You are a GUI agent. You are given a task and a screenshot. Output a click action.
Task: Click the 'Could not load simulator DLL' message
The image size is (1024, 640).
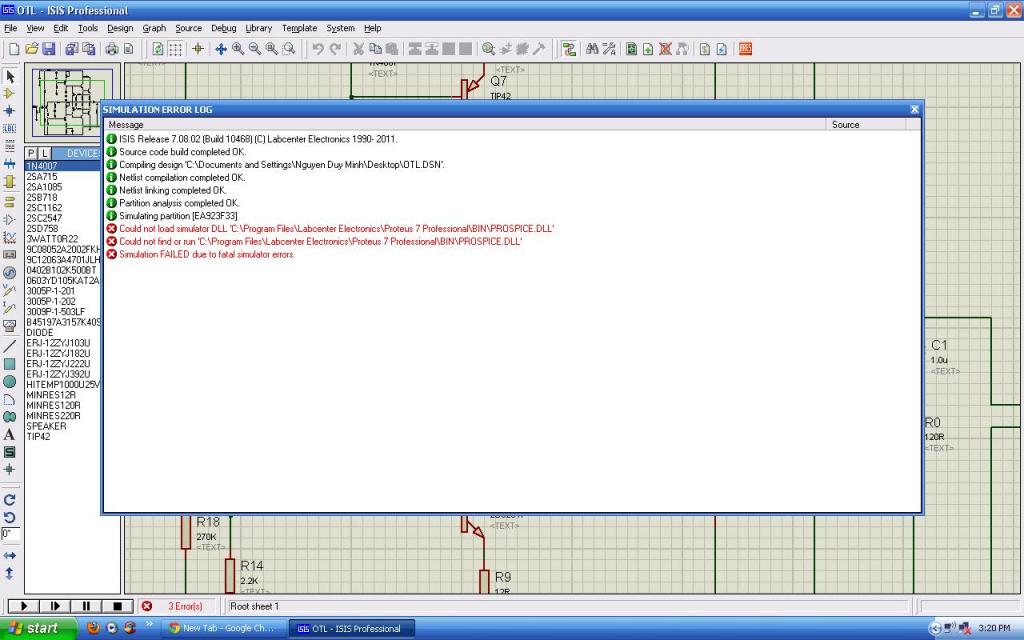336,229
